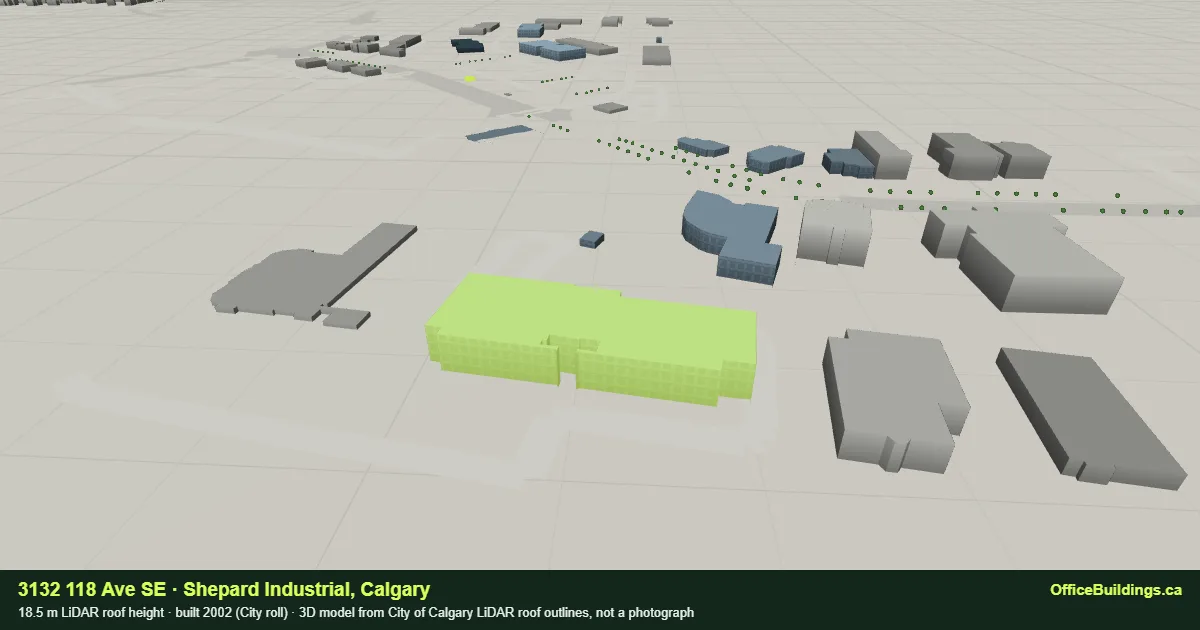Click the address text 3132 118 Ave SE
Screen dimensions: 1200x630
(x=92, y=590)
